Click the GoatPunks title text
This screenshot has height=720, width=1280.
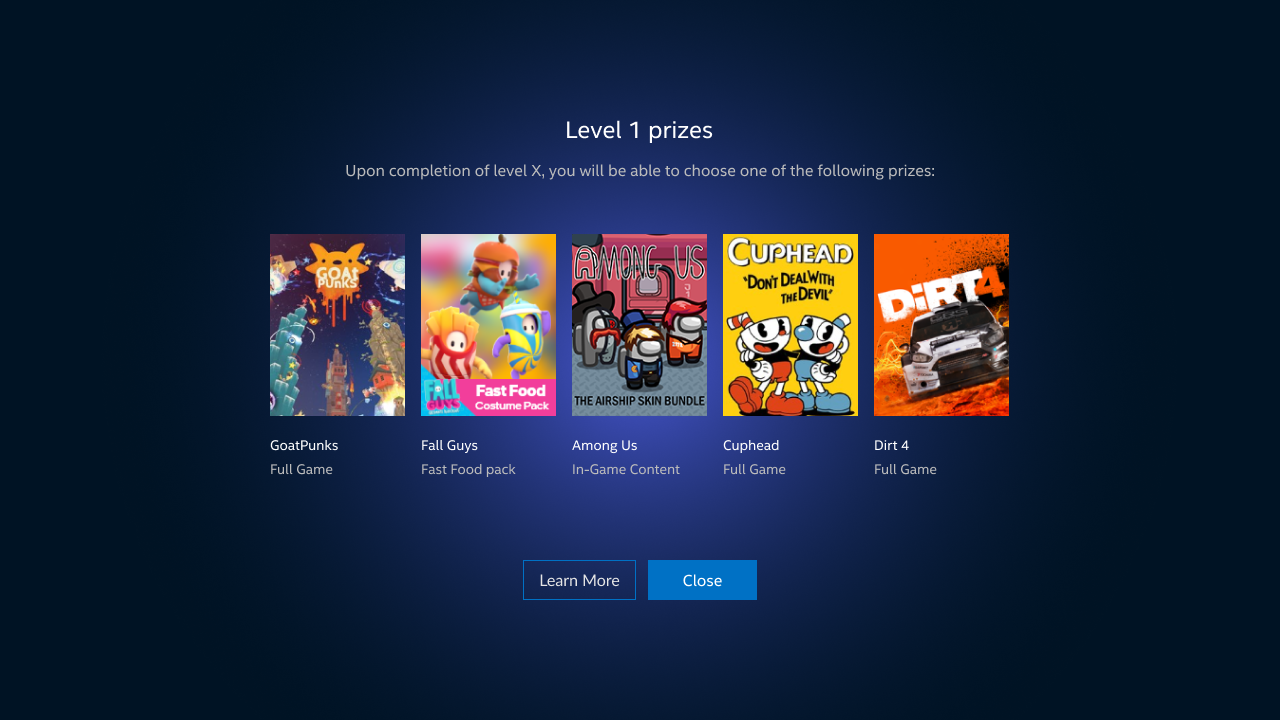click(x=304, y=445)
